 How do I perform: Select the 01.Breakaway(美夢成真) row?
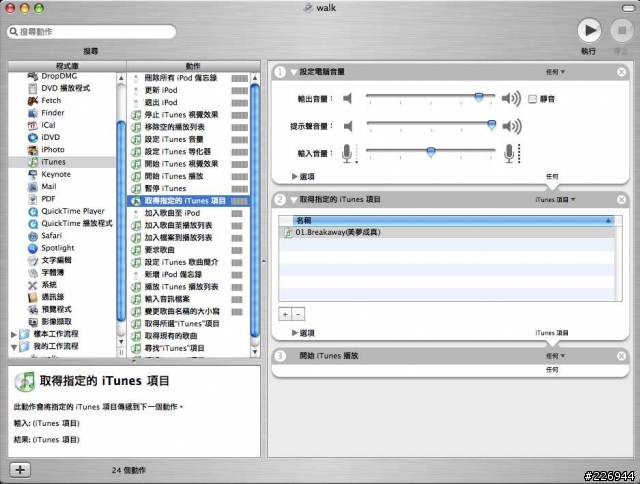(447, 233)
